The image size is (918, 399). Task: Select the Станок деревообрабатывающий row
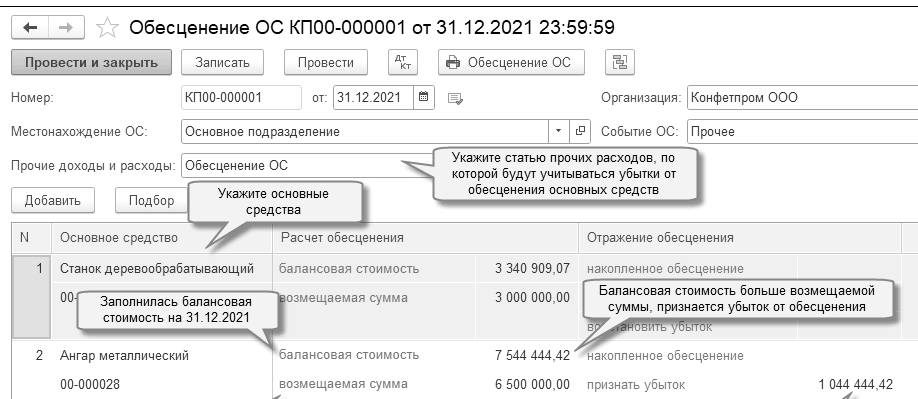click(x=157, y=269)
